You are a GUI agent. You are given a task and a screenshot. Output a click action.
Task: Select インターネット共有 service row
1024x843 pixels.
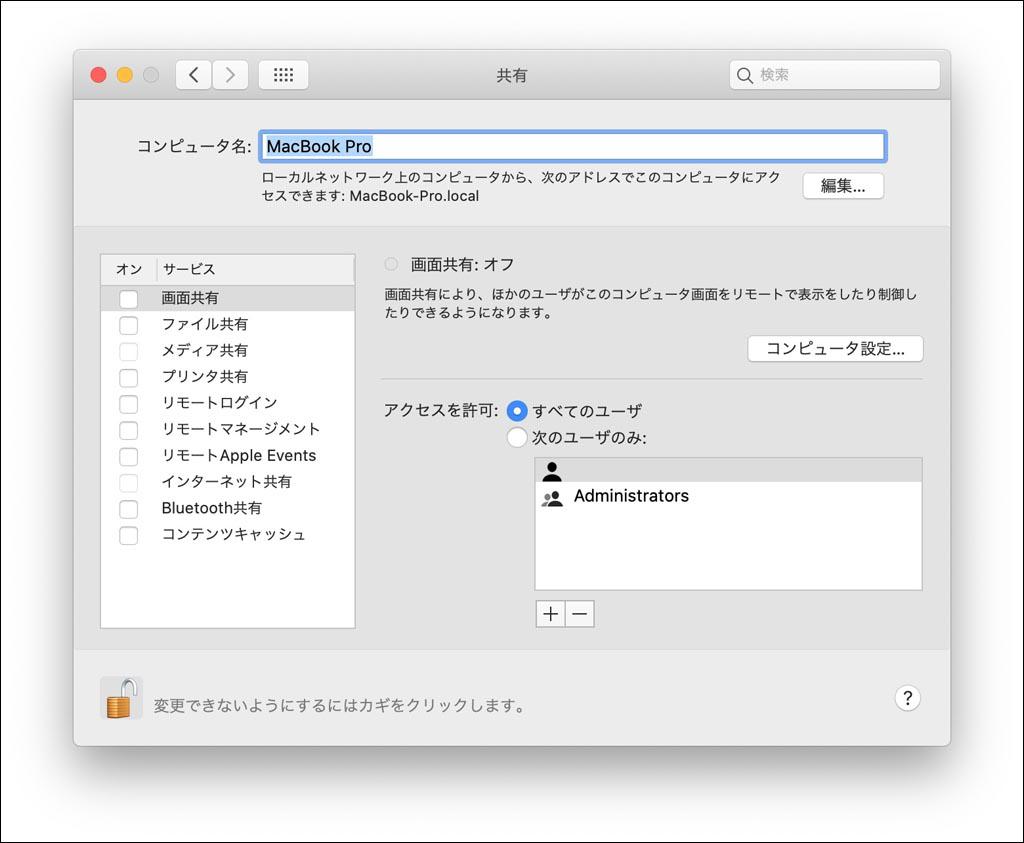pos(228,482)
